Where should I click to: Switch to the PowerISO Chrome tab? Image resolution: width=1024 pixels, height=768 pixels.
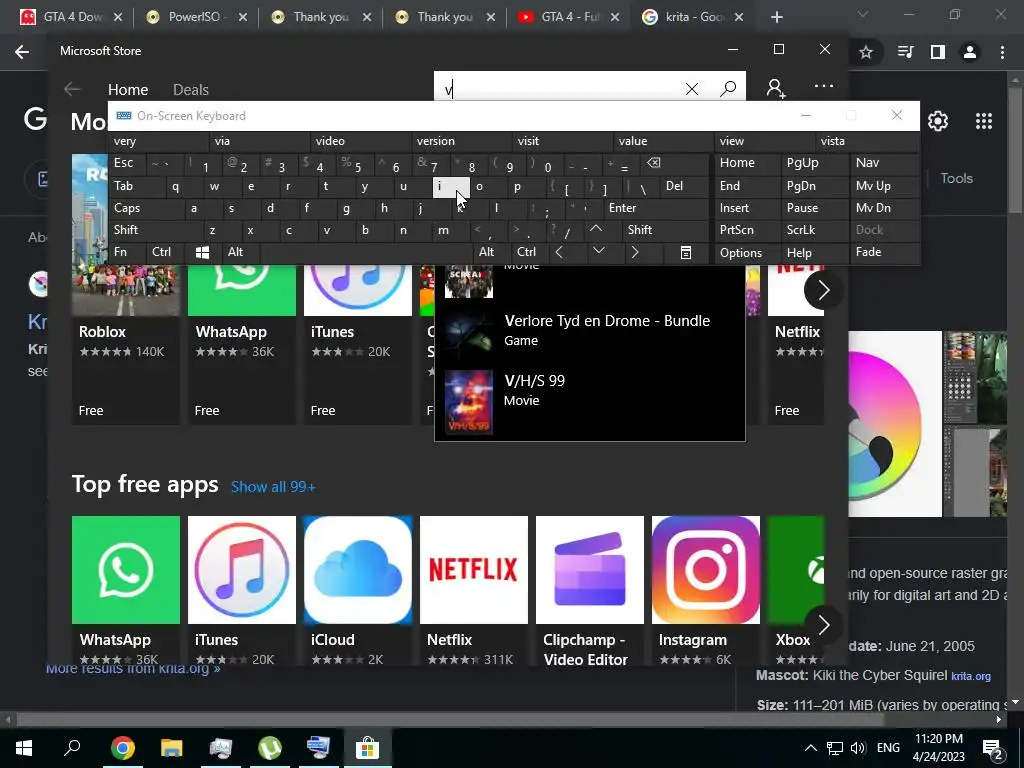196,17
